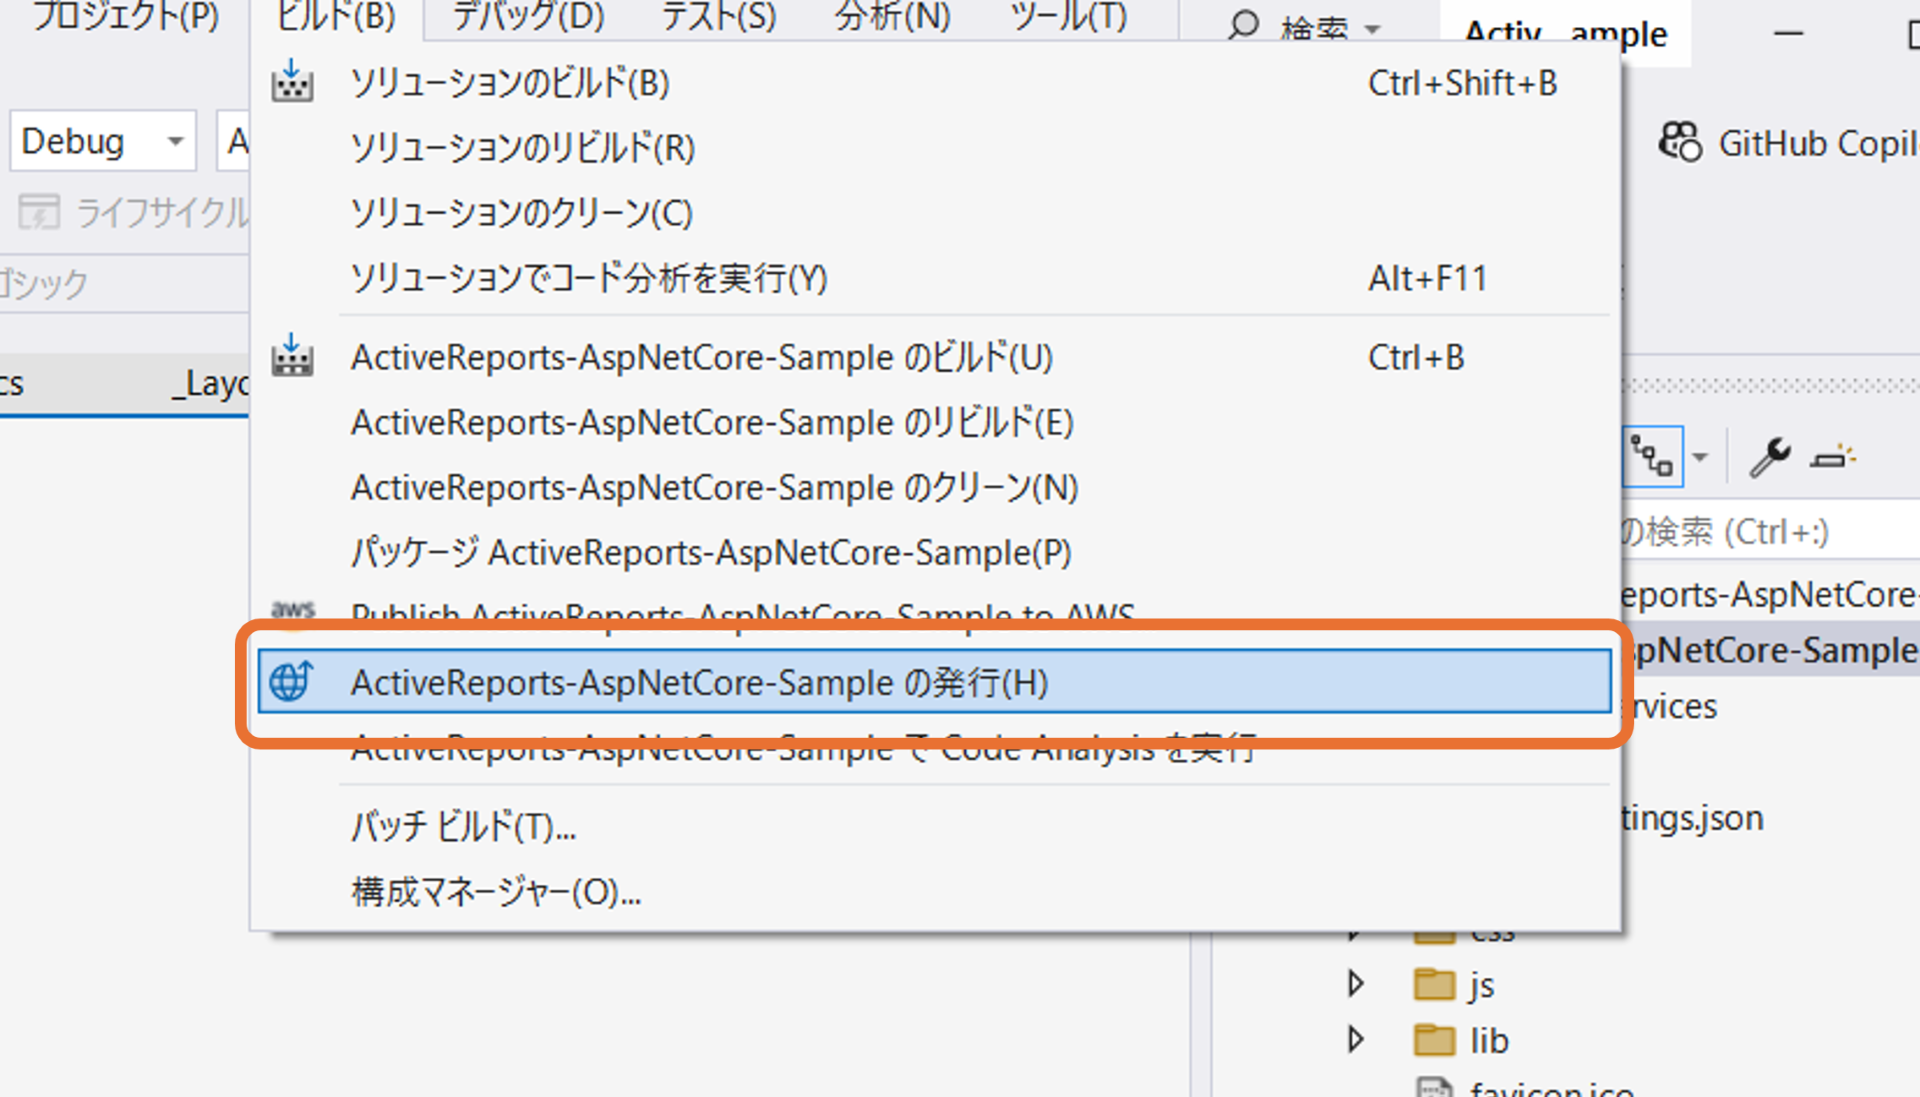Open the dropdown arrow next to hierarchy icon
The height and width of the screenshot is (1097, 1920).
point(1700,458)
